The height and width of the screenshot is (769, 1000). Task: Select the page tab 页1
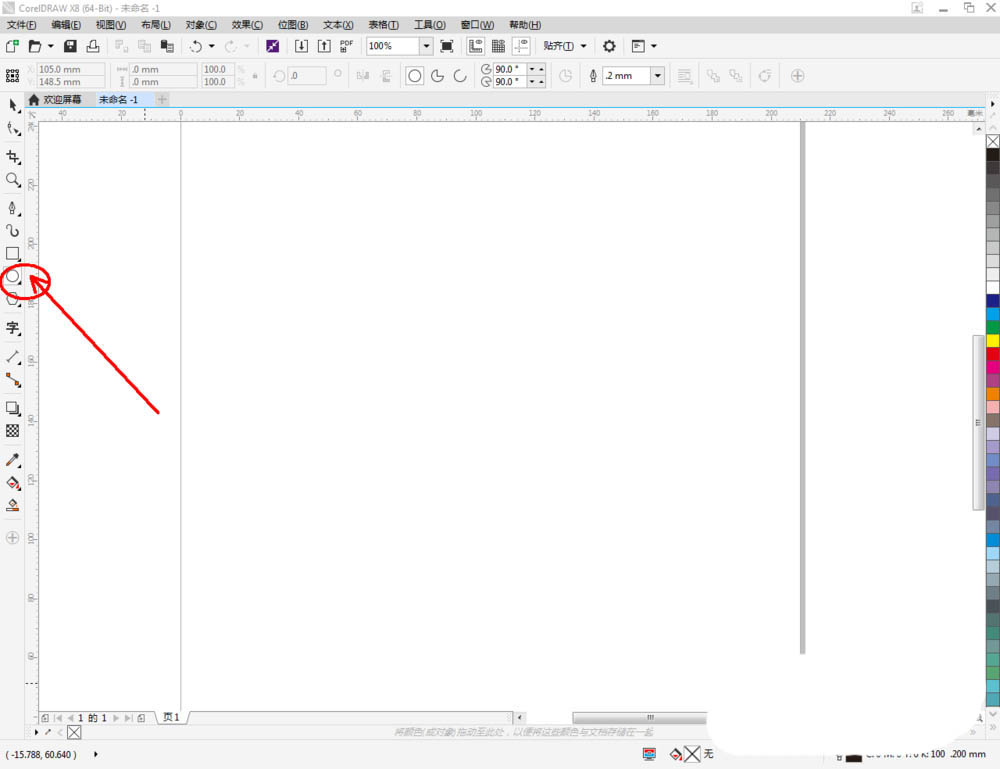point(172,717)
